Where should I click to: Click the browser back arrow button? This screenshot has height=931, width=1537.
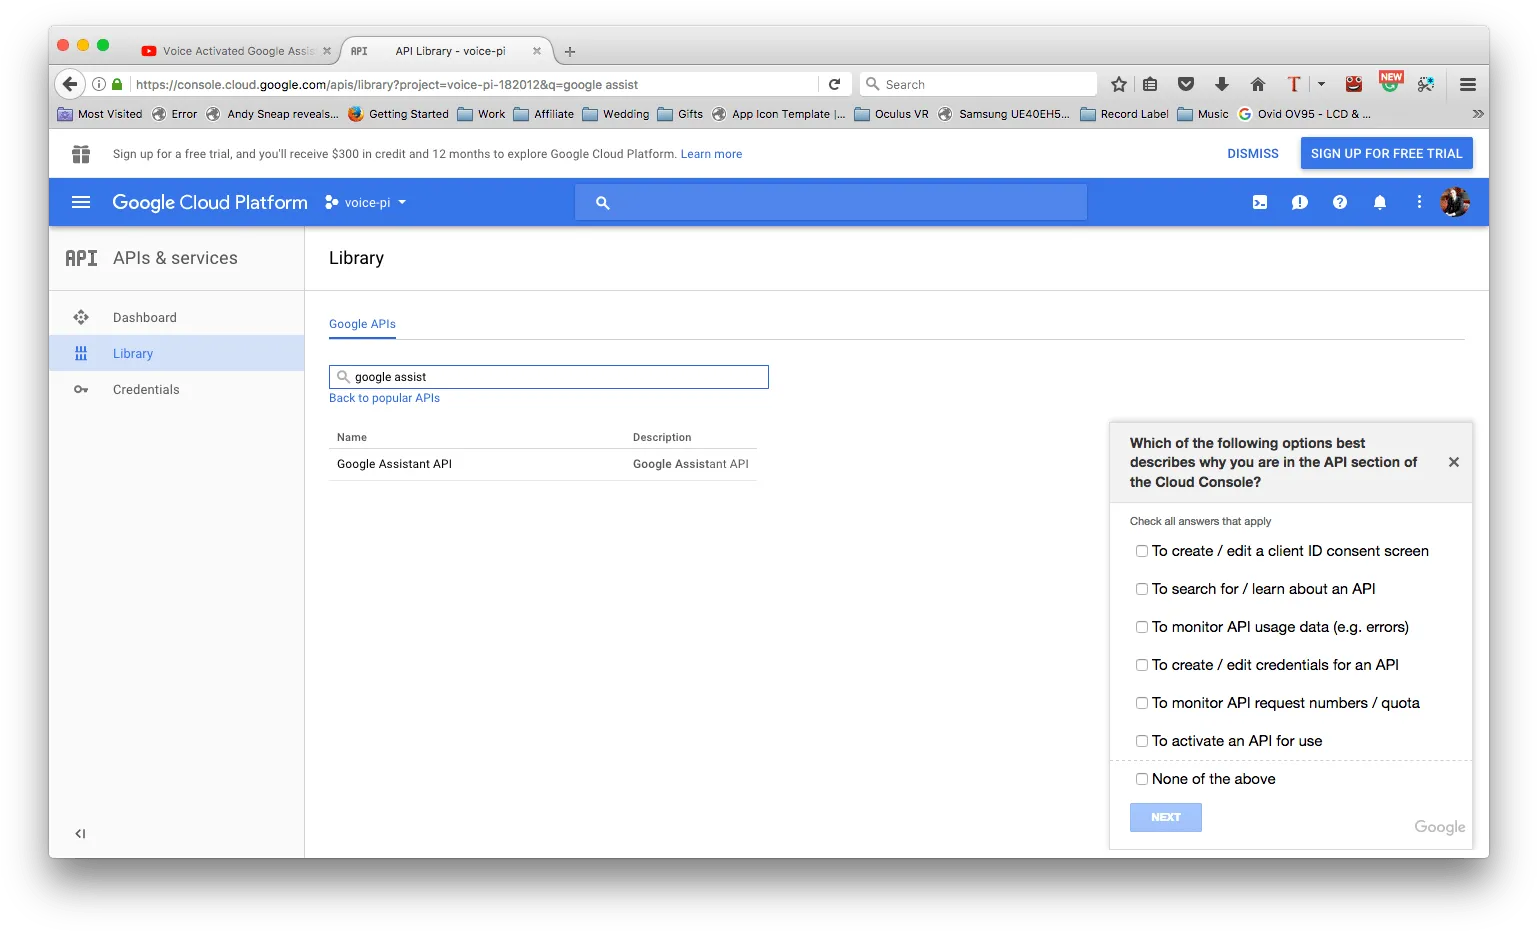[x=70, y=84]
